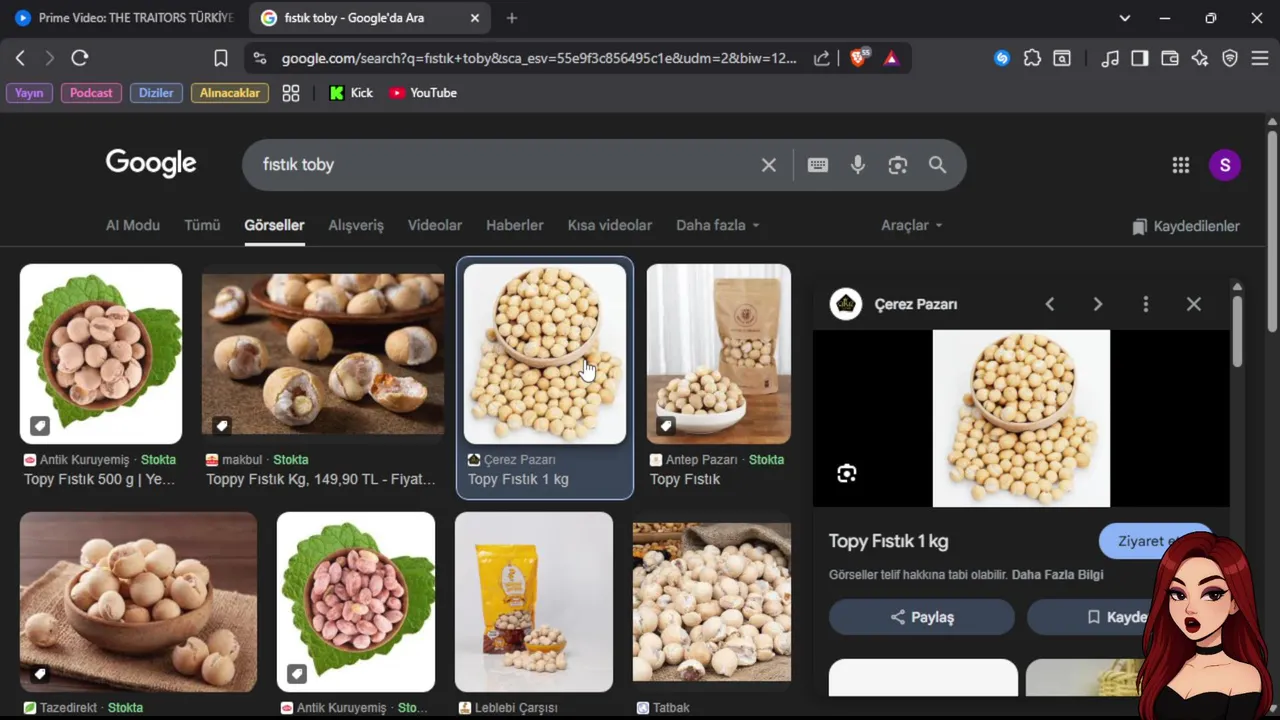Screen dimensions: 1280x720
Task: Search inside preview image with Lens
Action: [847, 474]
